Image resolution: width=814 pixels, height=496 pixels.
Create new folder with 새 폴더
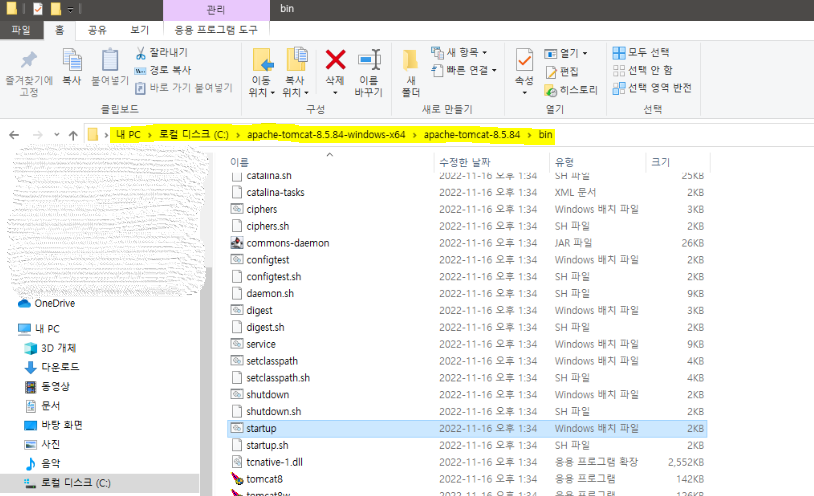tap(411, 73)
